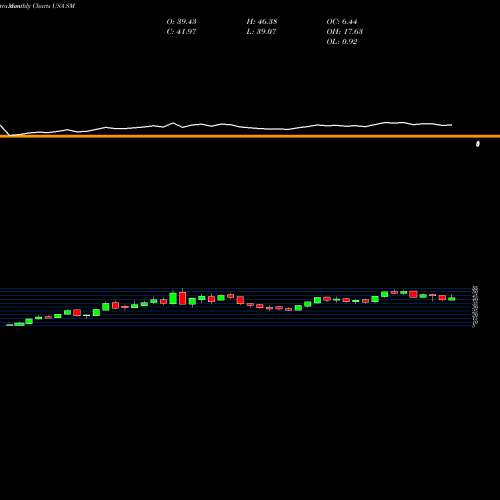
Task: Click the zero label beneath the orange line
Action: point(478,144)
